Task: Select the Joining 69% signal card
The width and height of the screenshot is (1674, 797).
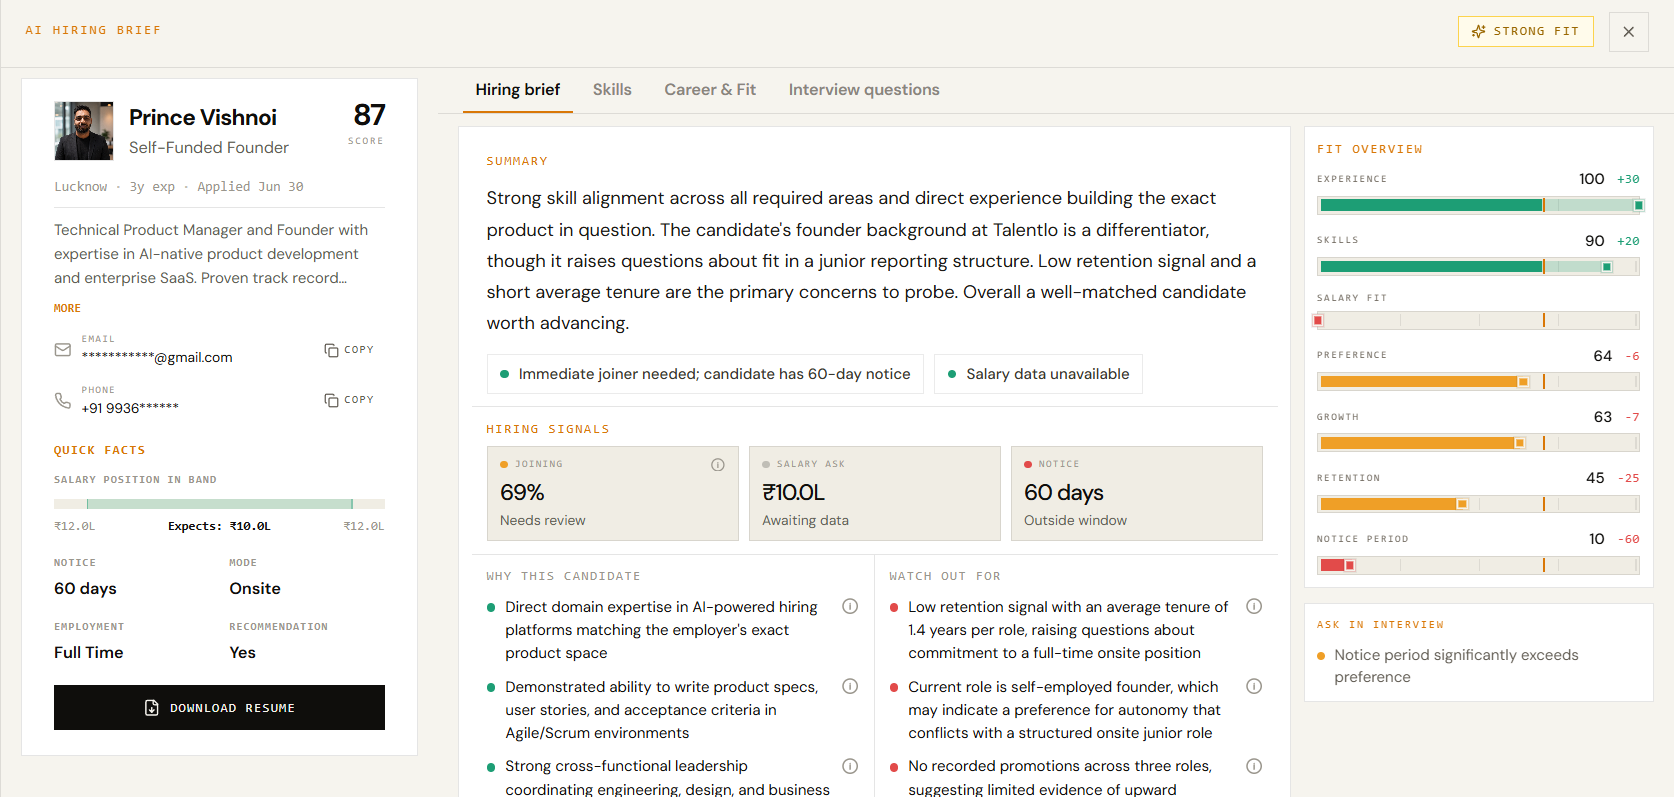Action: (x=612, y=493)
